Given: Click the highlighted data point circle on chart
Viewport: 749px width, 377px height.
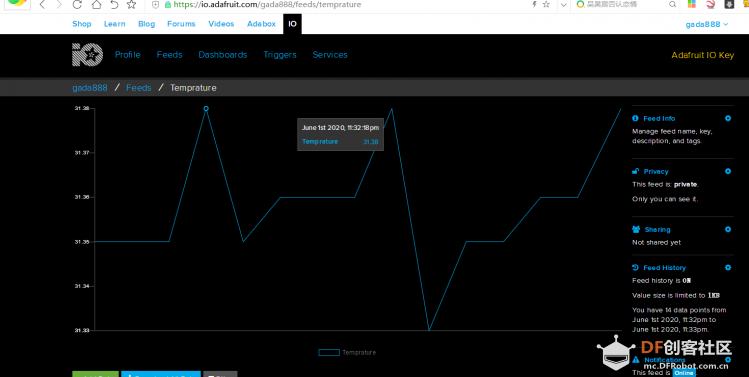Looking at the screenshot, I should pos(206,108).
